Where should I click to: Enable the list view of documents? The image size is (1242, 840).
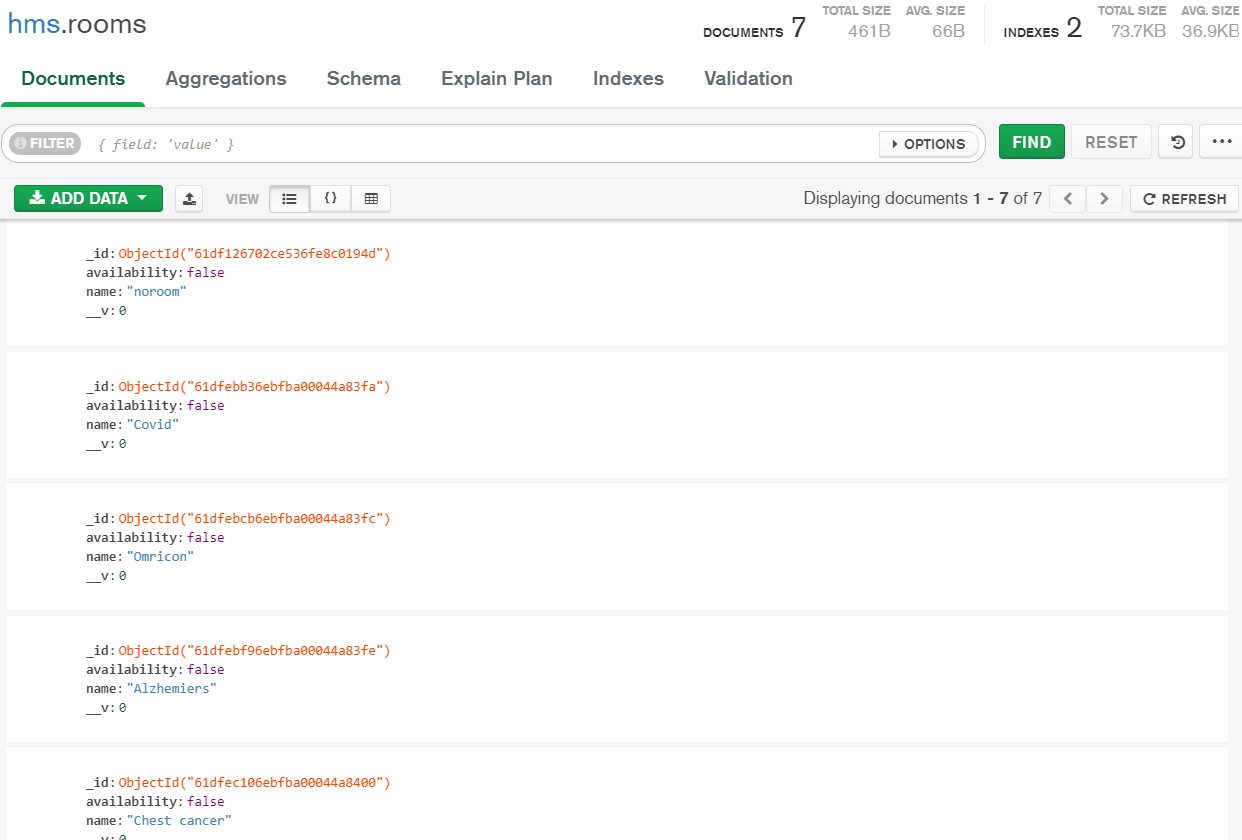289,198
